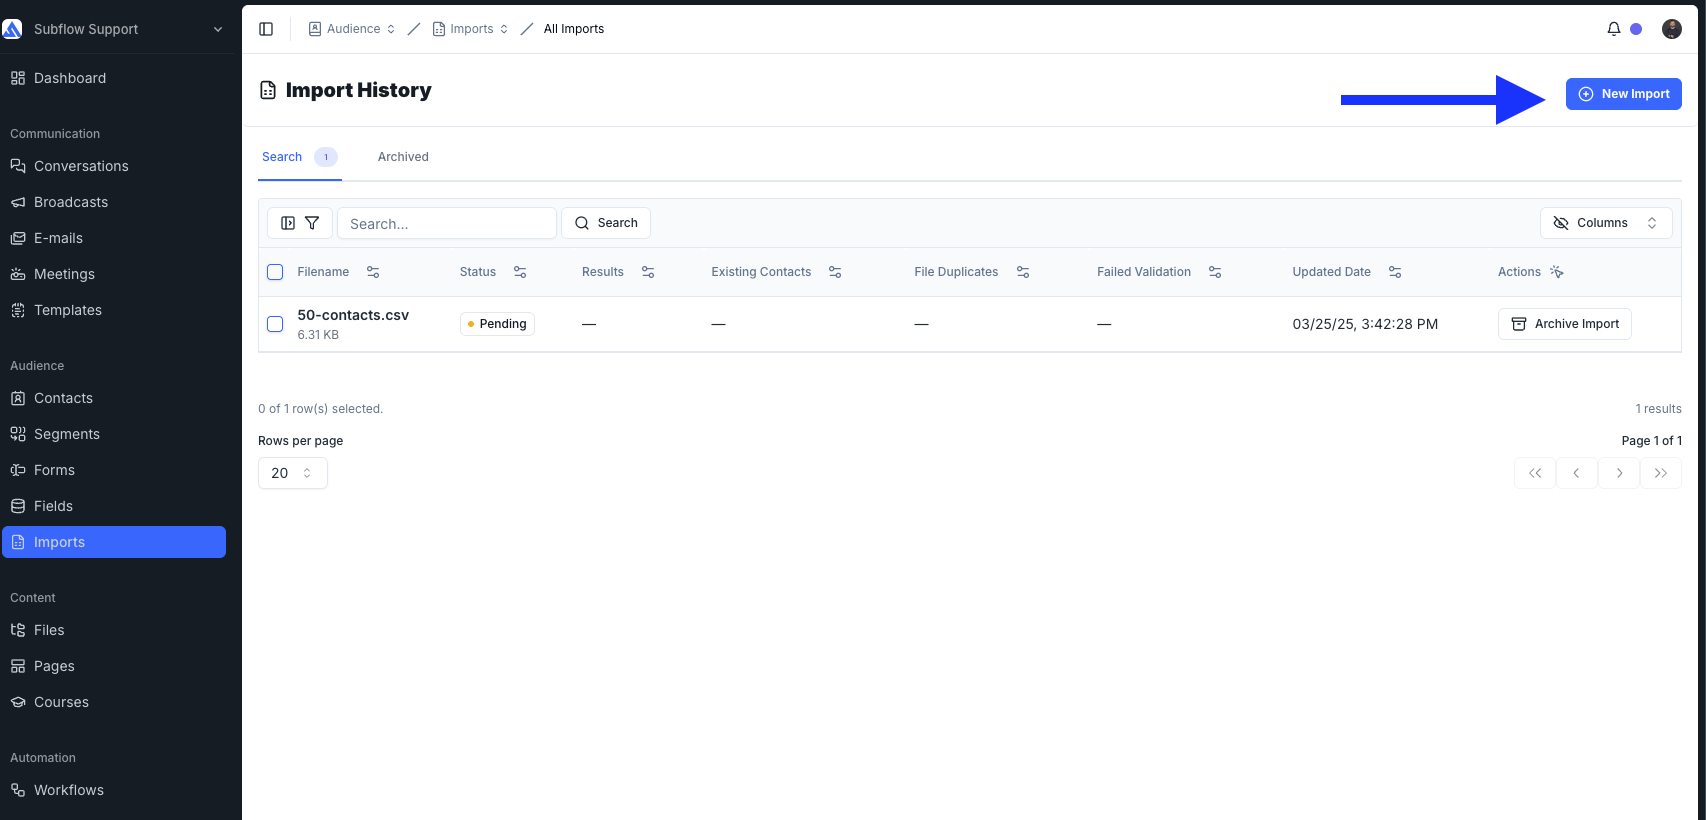Image resolution: width=1706 pixels, height=820 pixels.
Task: Click 'Page 1 of 1' text
Action: [x=1651, y=441]
